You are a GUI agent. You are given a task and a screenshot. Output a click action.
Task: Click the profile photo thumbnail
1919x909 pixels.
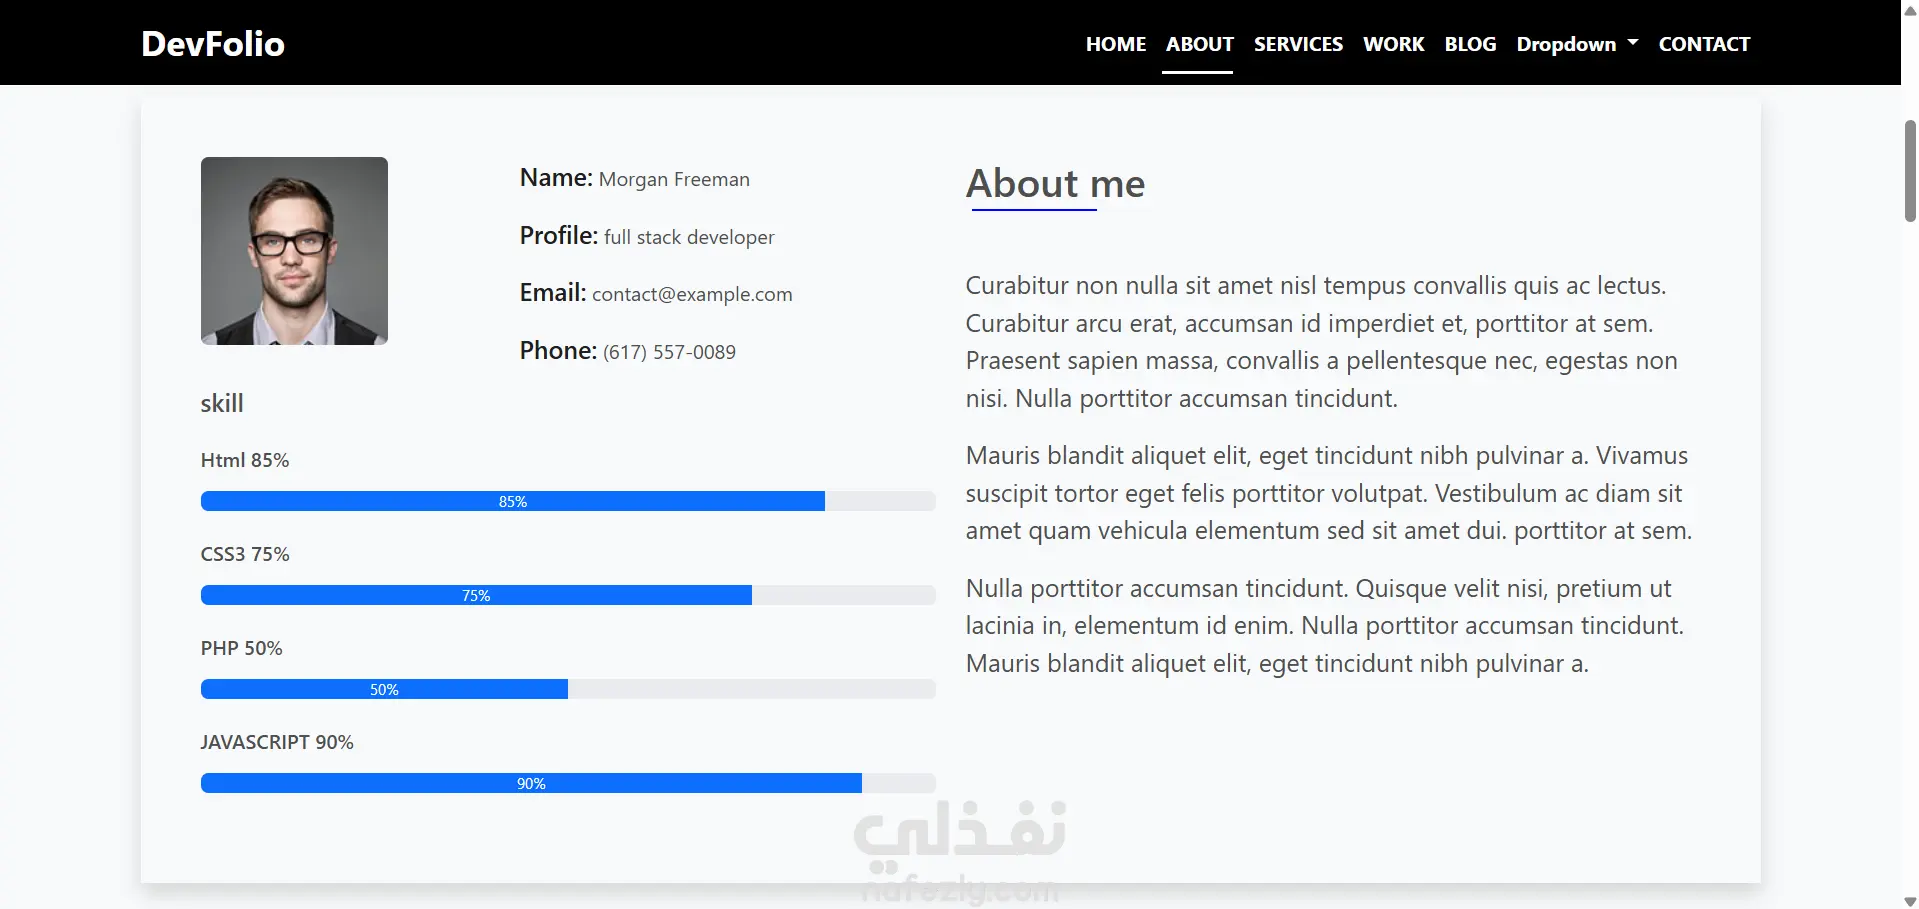click(x=294, y=251)
